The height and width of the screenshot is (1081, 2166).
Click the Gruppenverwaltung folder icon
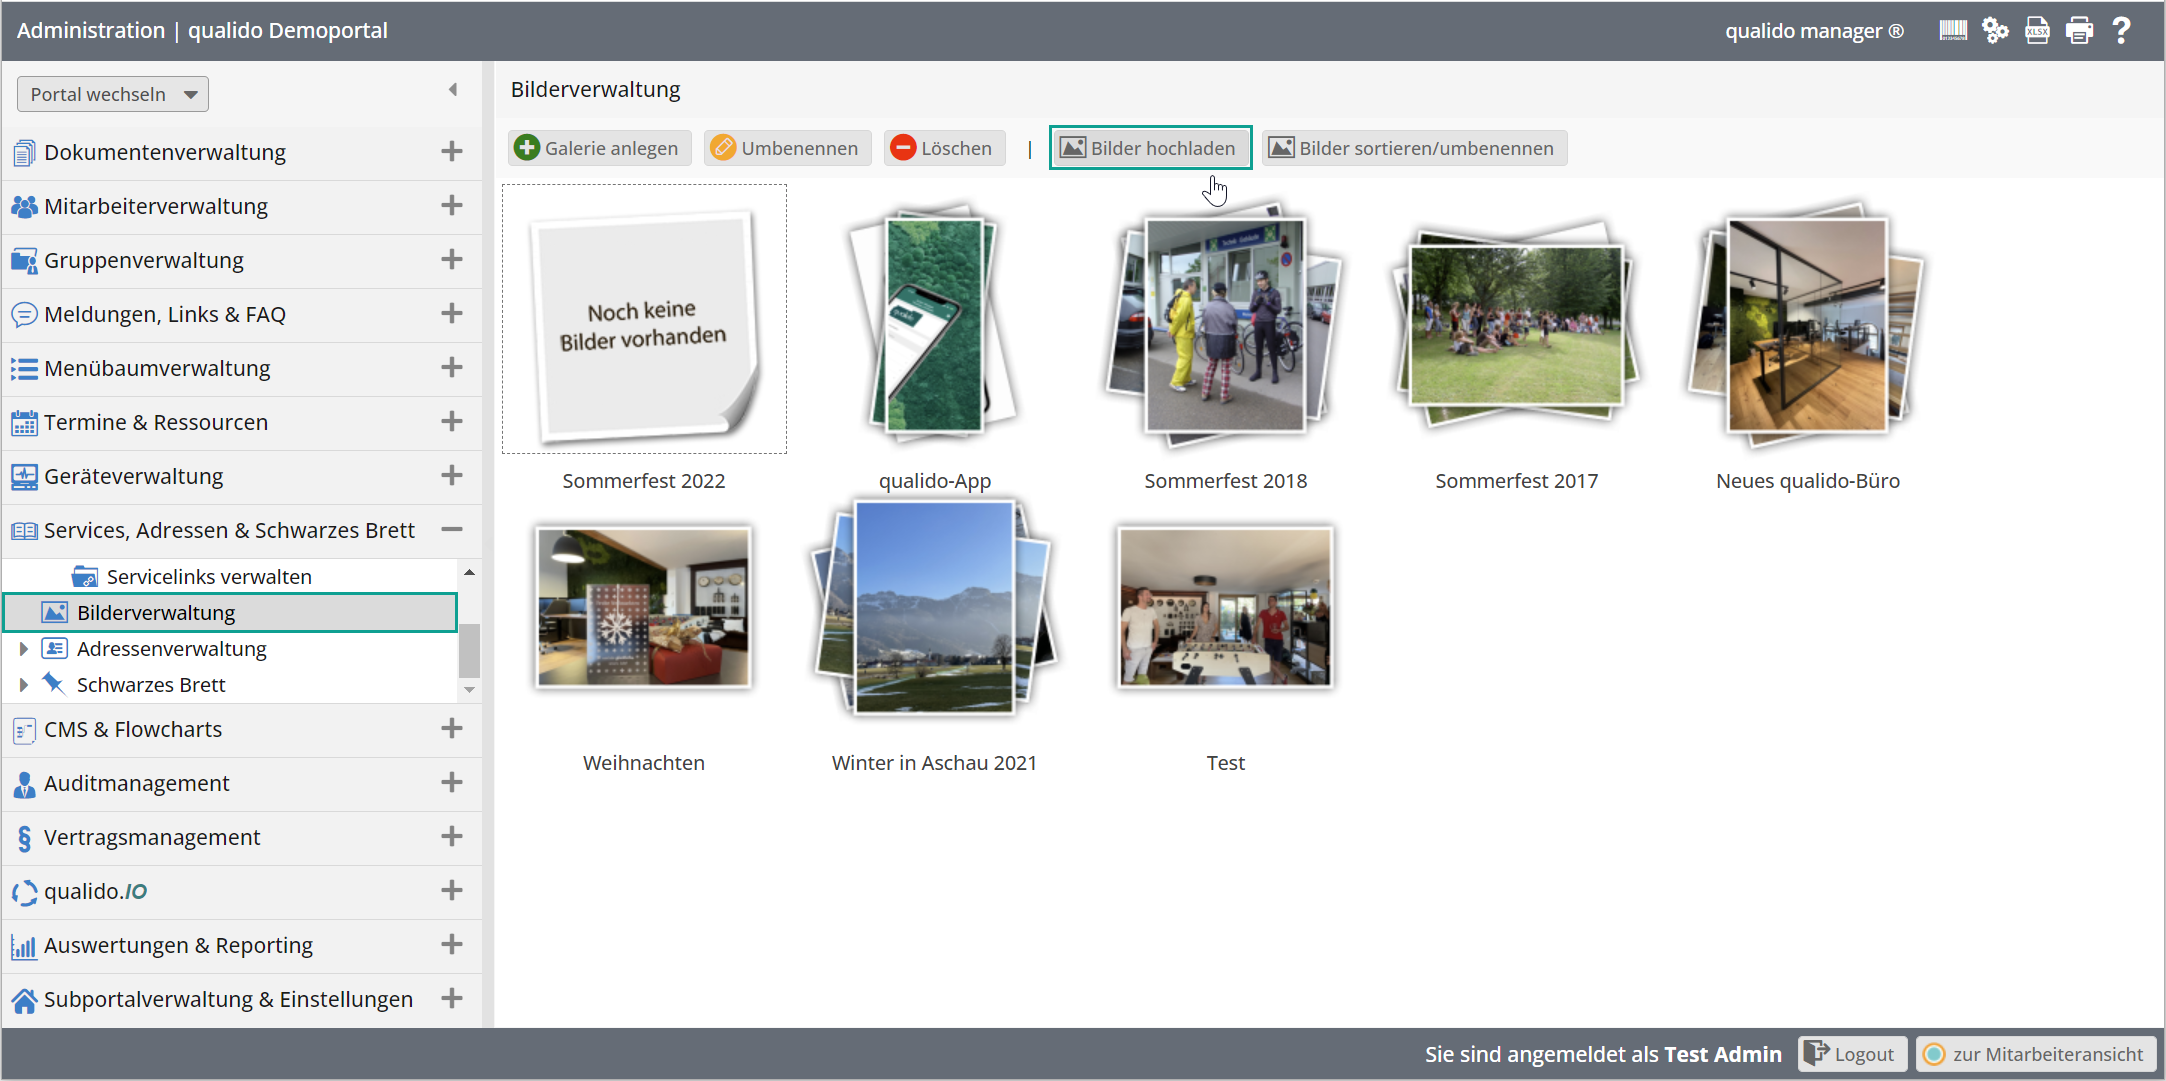24,261
